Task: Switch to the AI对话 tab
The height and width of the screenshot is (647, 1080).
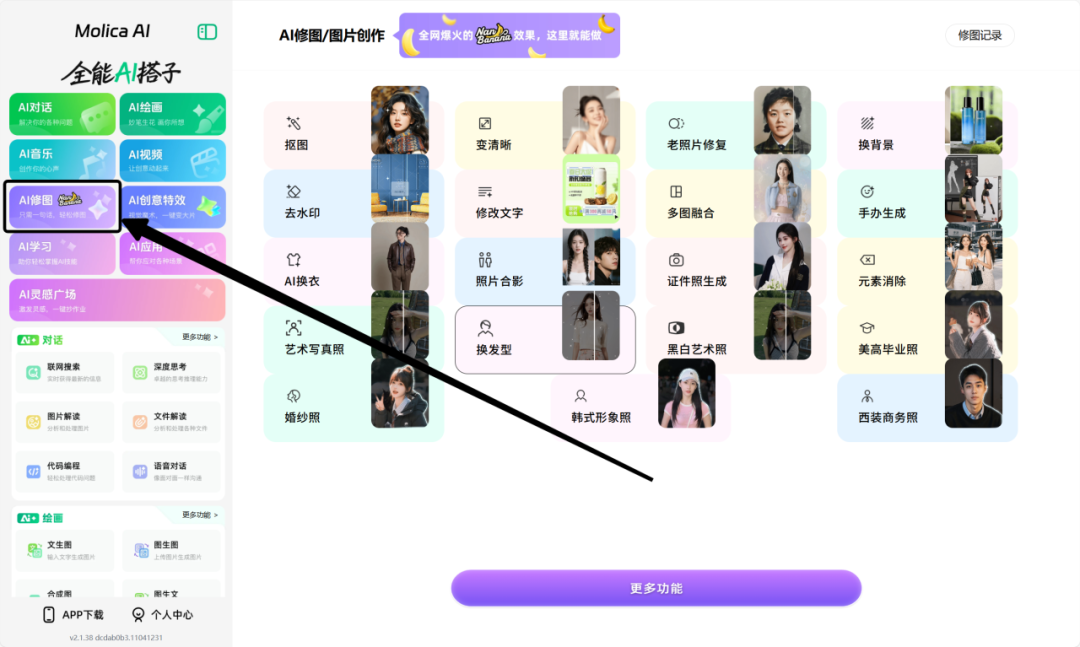Action: (x=62, y=114)
